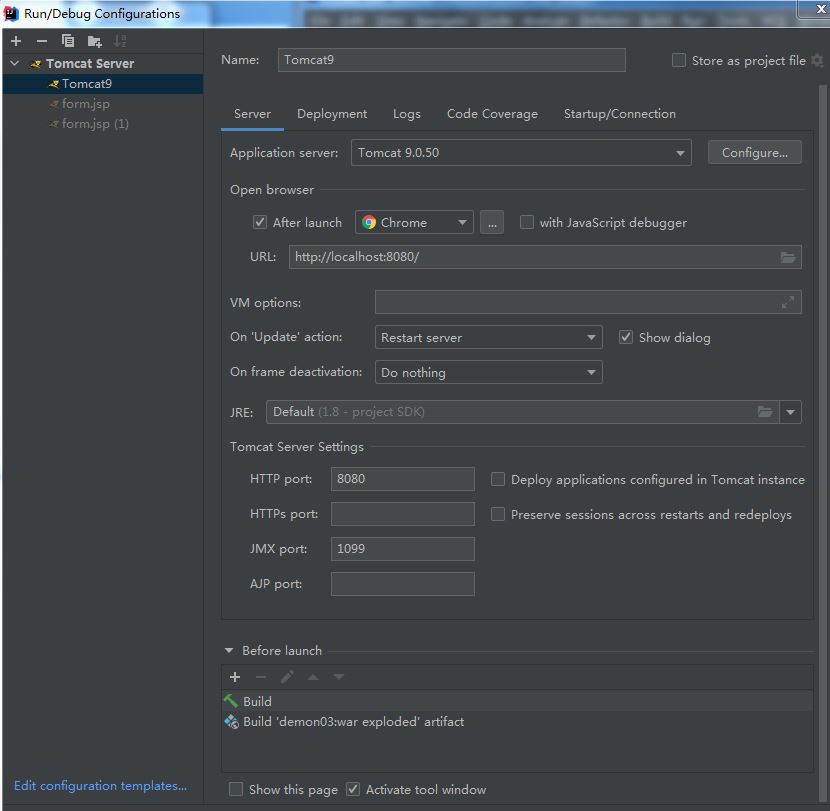Enable Store as project file
Image resolution: width=830 pixels, height=811 pixels.
click(679, 60)
